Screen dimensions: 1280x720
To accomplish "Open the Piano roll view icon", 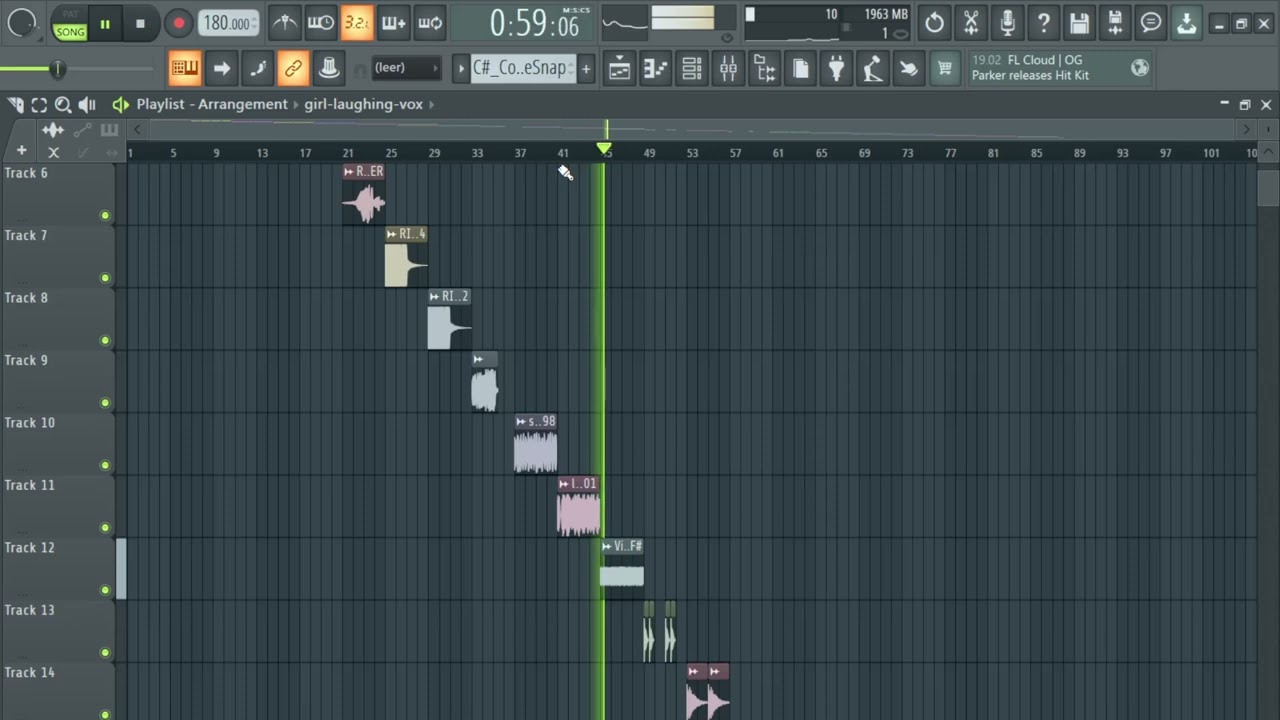I will pos(656,68).
